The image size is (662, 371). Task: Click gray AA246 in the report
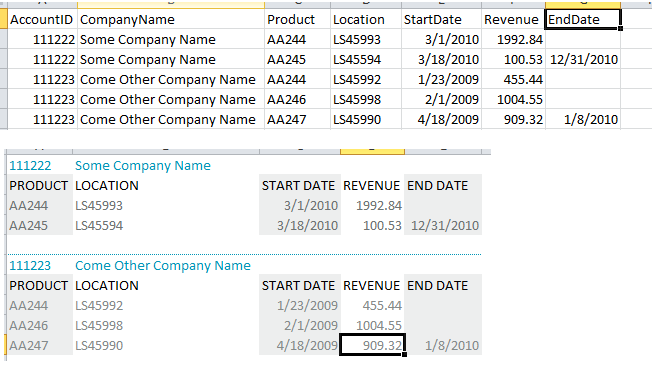[29, 325]
